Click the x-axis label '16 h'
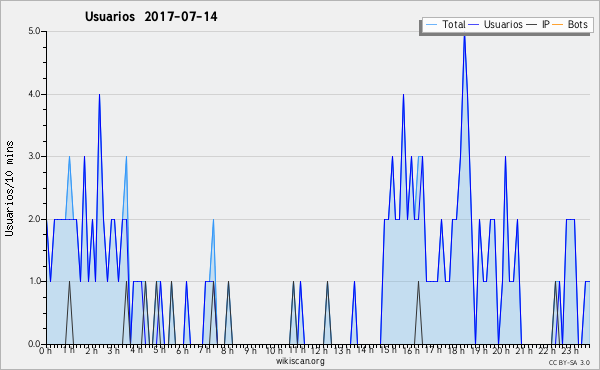The width and height of the screenshot is (600, 370). pyautogui.click(x=411, y=351)
